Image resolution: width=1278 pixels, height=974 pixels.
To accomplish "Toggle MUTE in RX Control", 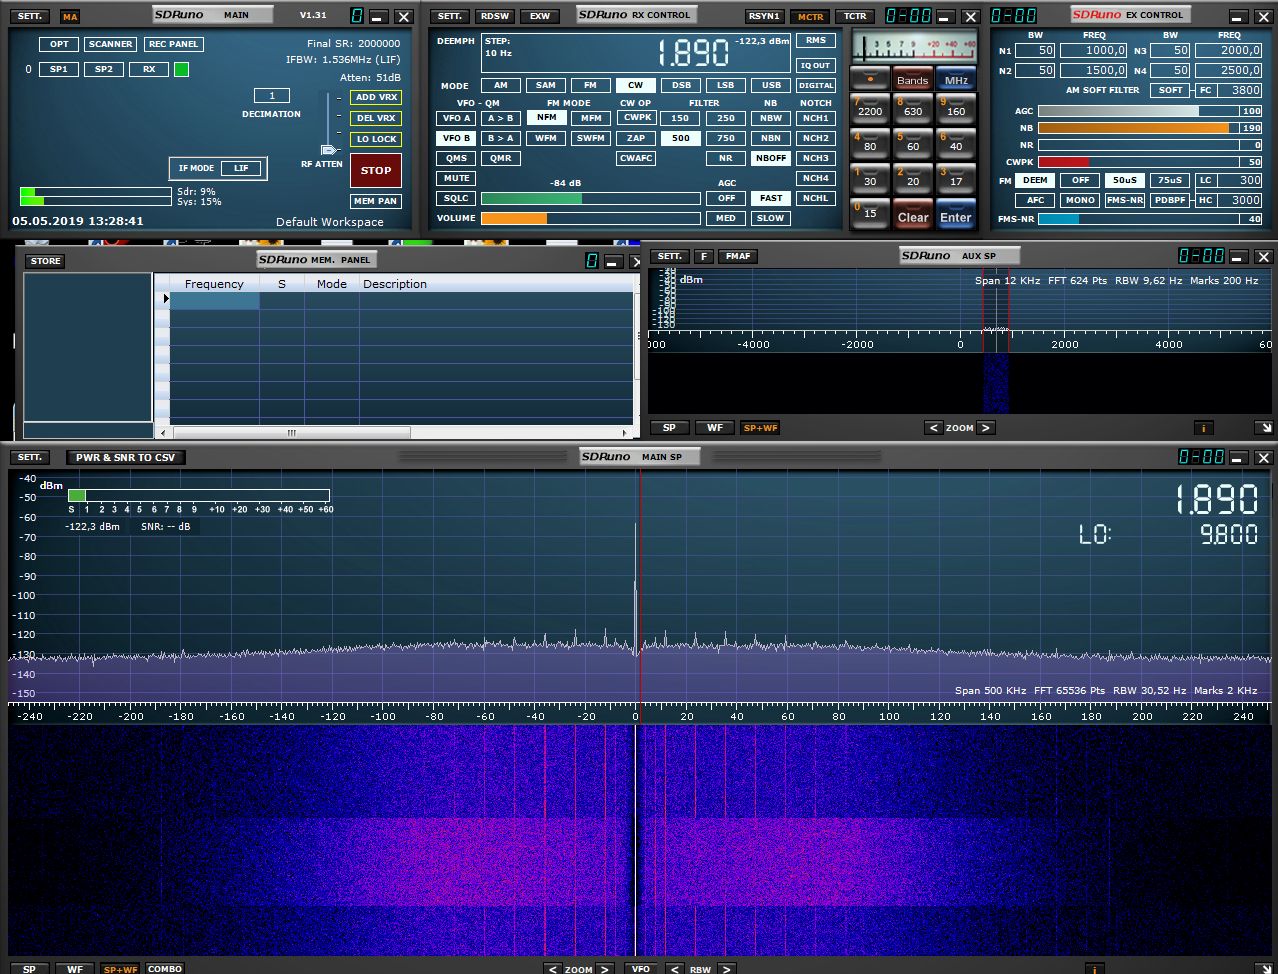I will tap(457, 178).
